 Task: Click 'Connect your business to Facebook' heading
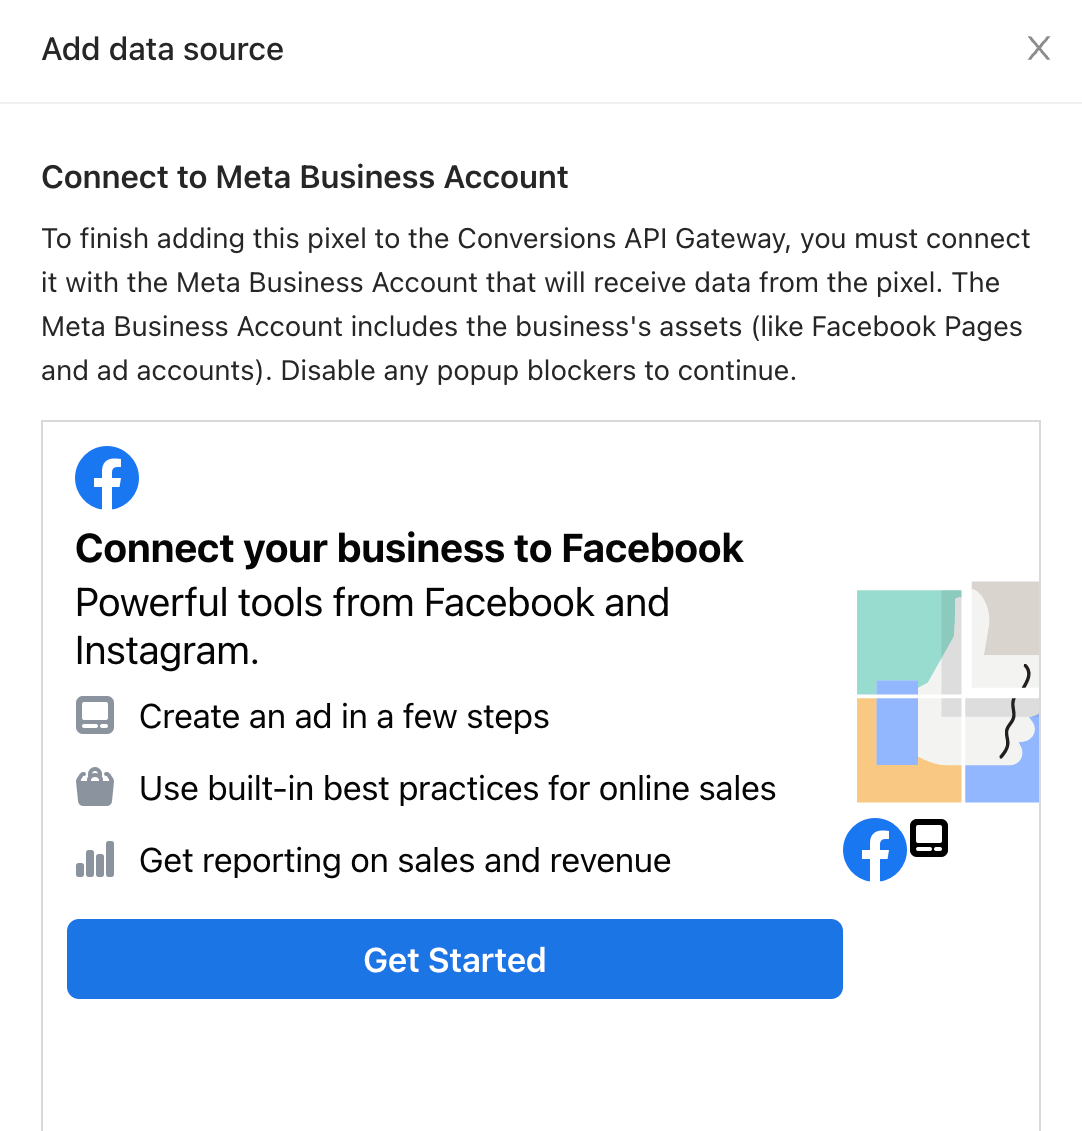[409, 548]
